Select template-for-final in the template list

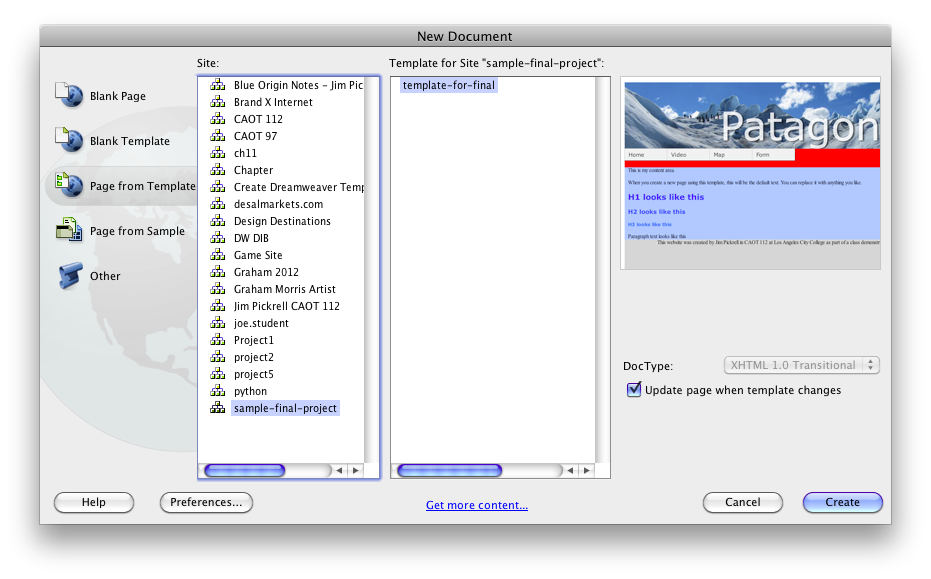click(x=449, y=86)
